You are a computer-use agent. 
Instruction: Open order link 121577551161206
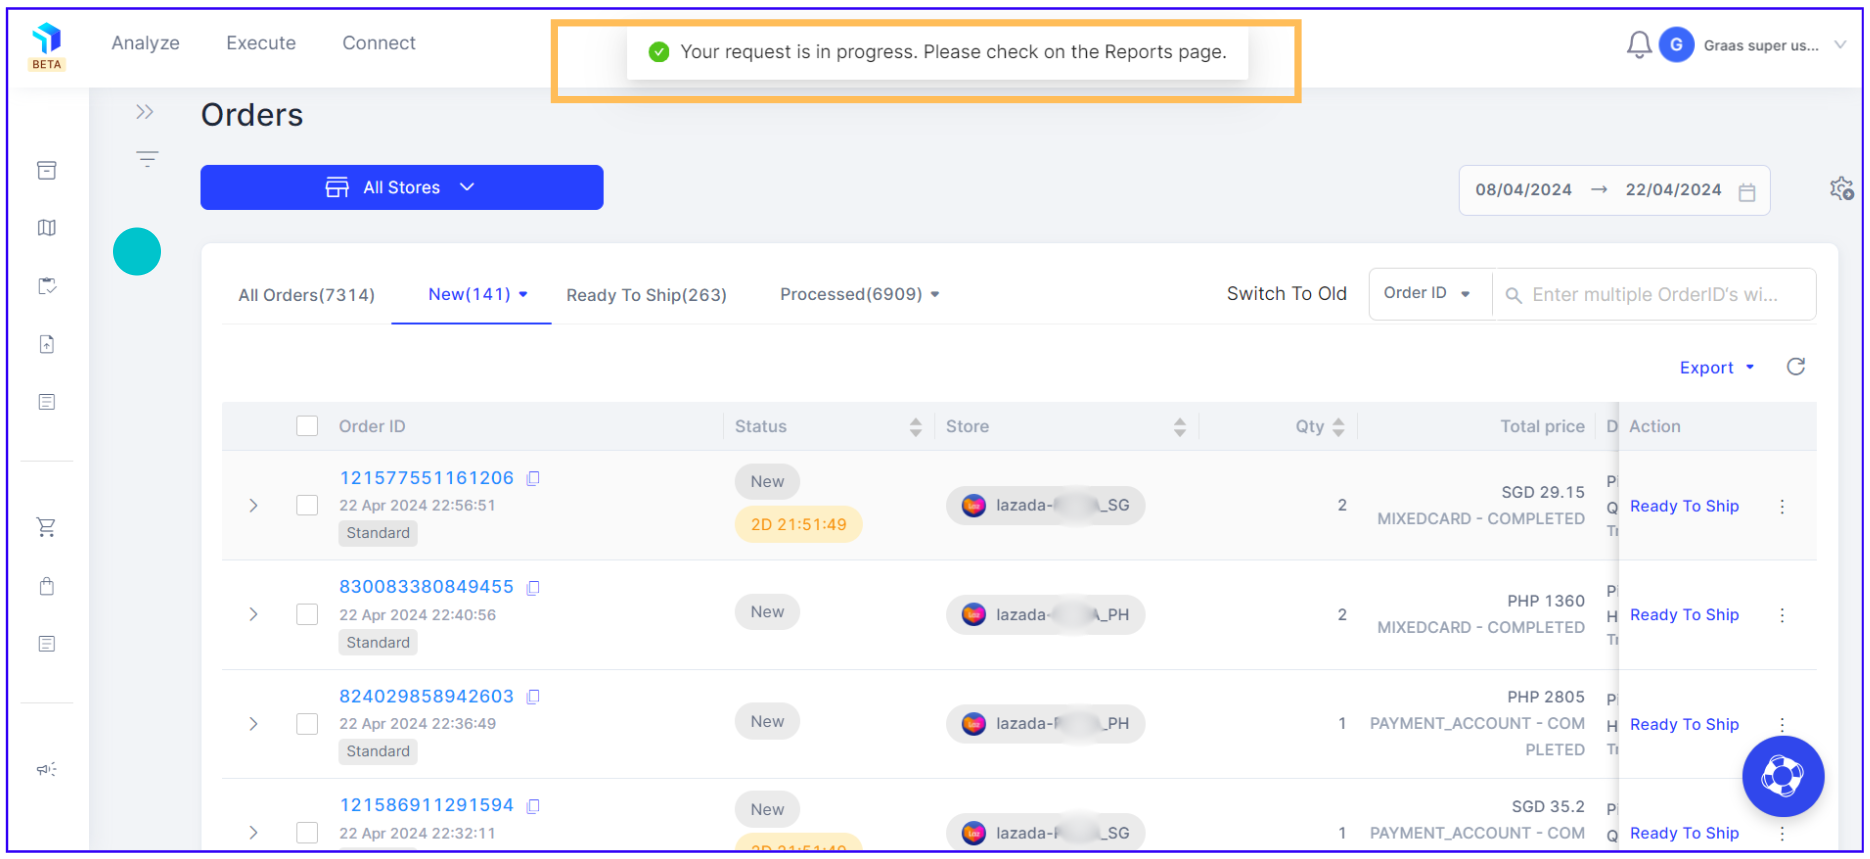426,478
